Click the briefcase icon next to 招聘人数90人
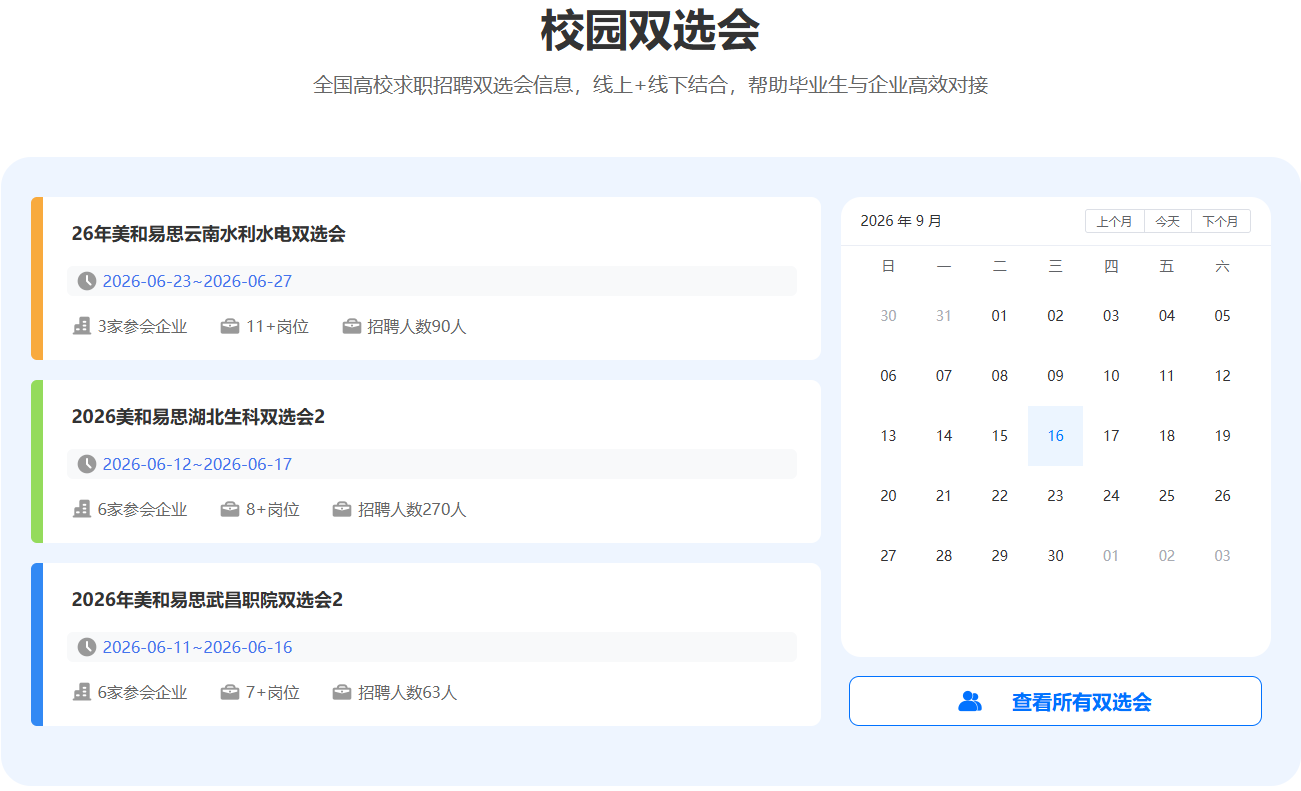Image resolution: width=1301 pixels, height=791 pixels. point(352,326)
